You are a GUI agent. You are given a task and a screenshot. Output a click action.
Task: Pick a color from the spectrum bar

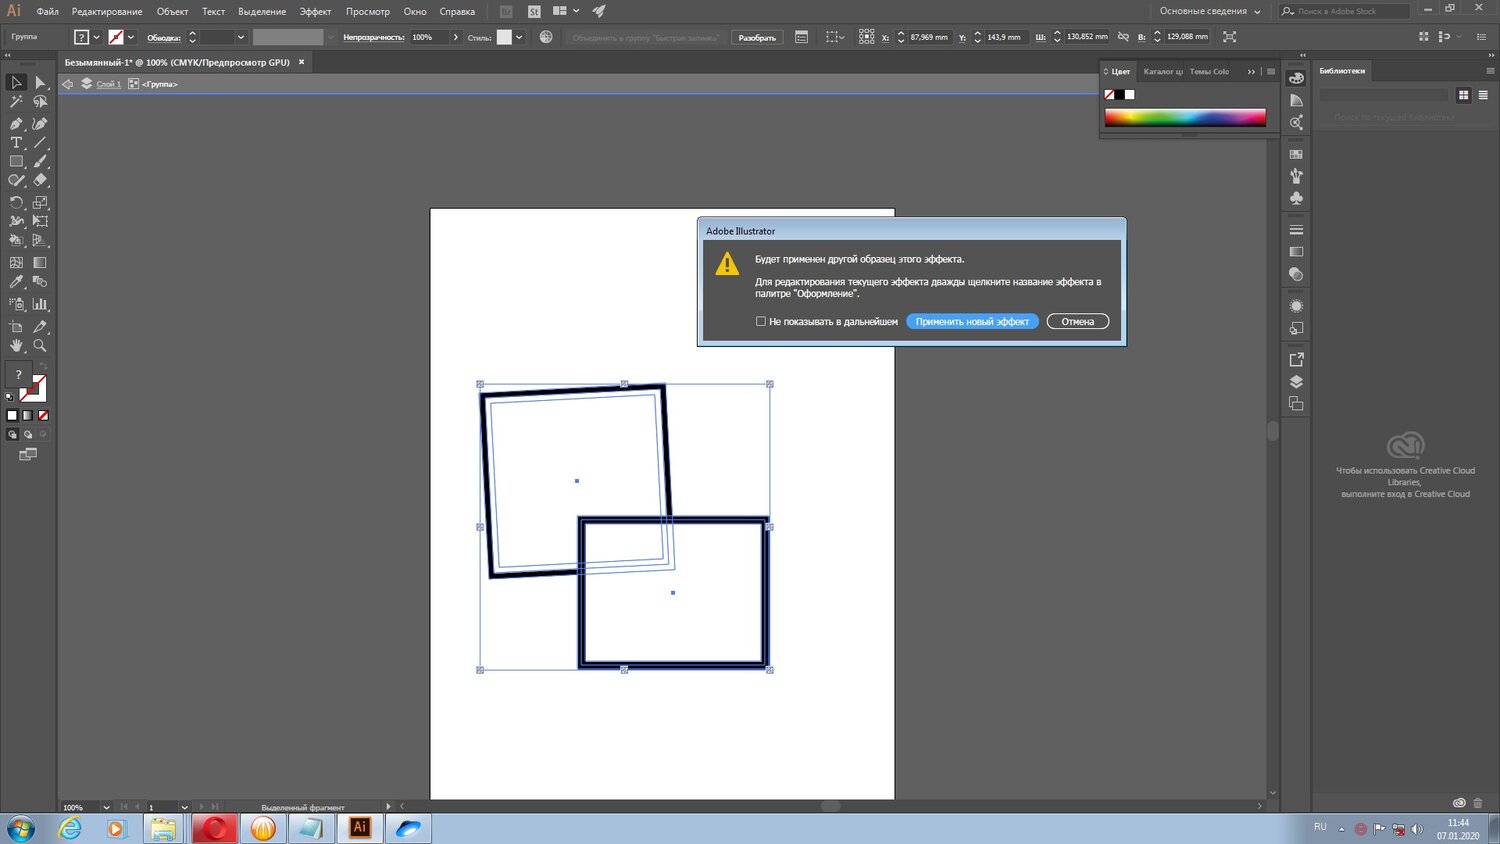pyautogui.click(x=1184, y=118)
